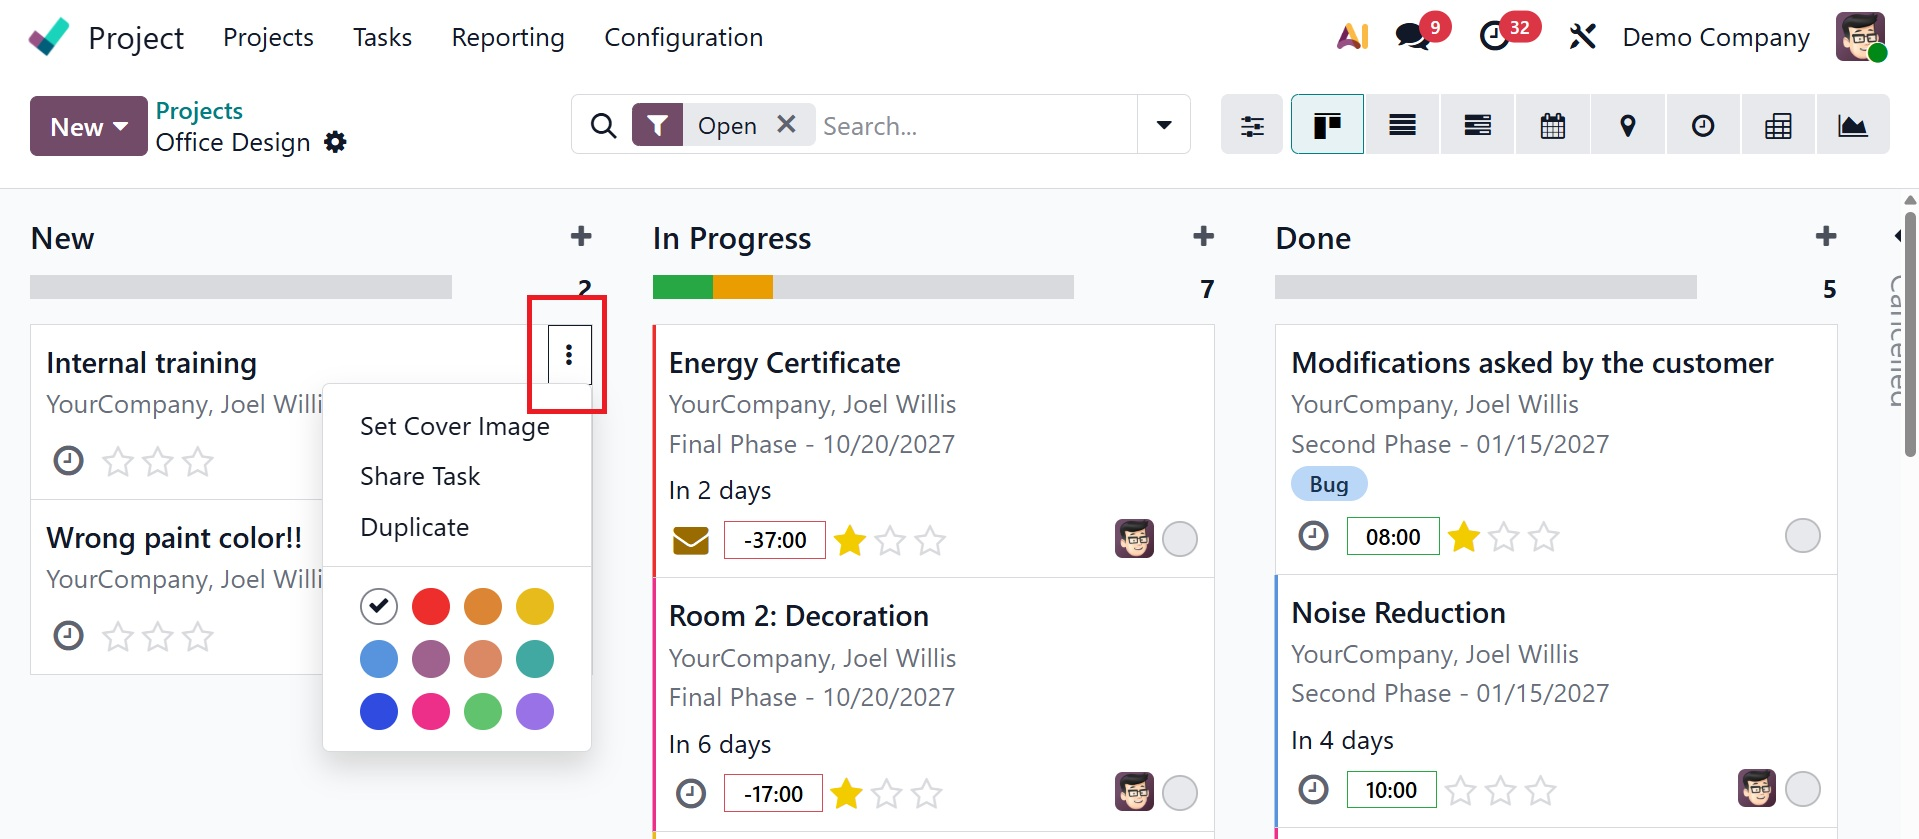Open the New button dropdown
This screenshot has height=839, width=1919.
89,127
